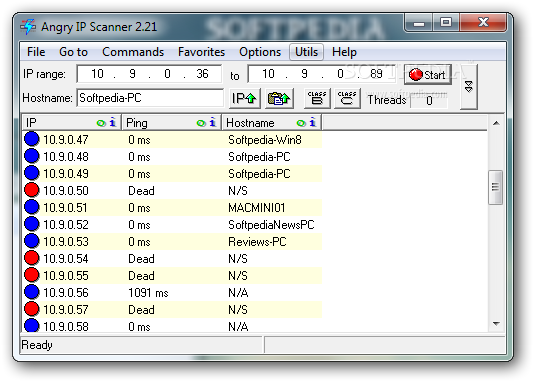Viewport: 534px width, 382px height.
Task: Click the blue status dot for 10.9.0.58
Action: point(32,325)
